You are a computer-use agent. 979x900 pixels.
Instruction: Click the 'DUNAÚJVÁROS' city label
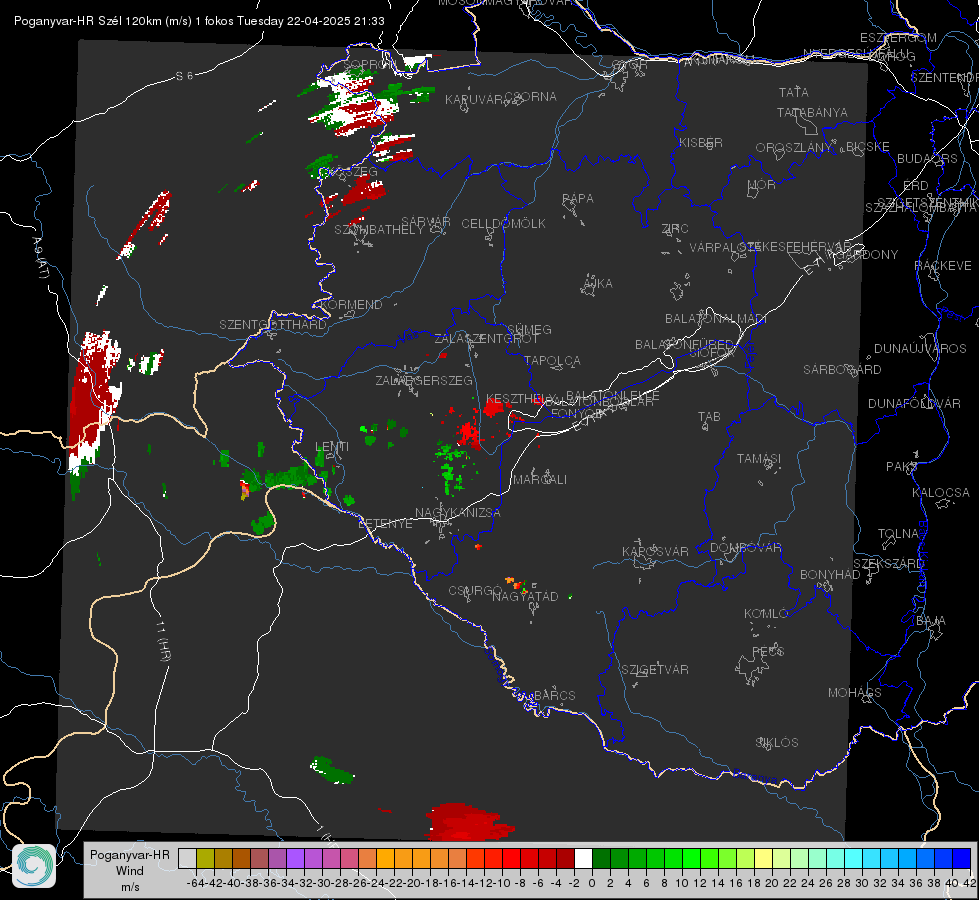[920, 349]
